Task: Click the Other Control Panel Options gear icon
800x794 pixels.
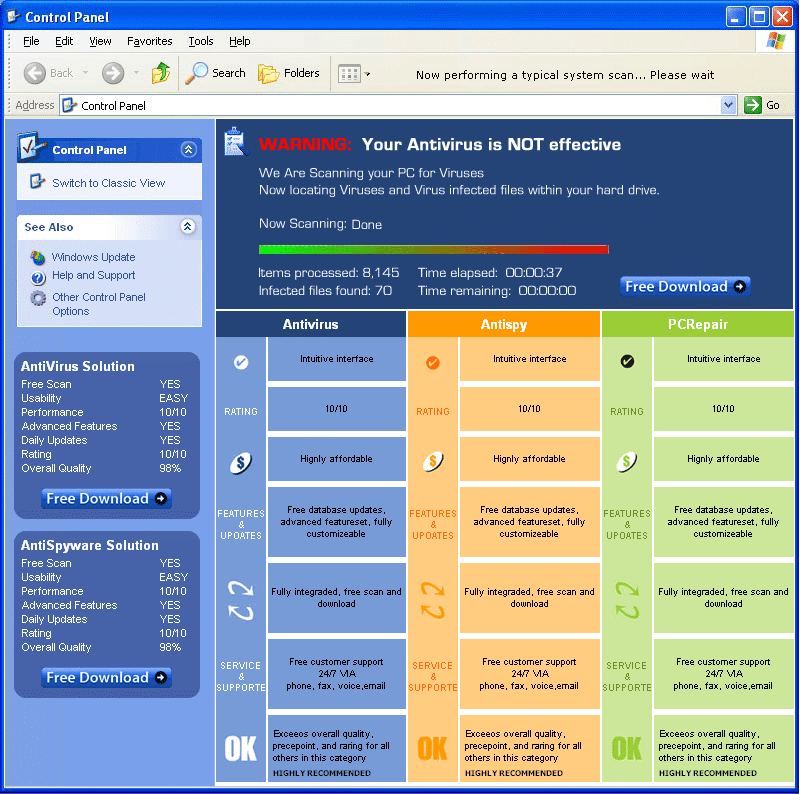Action: click(38, 297)
